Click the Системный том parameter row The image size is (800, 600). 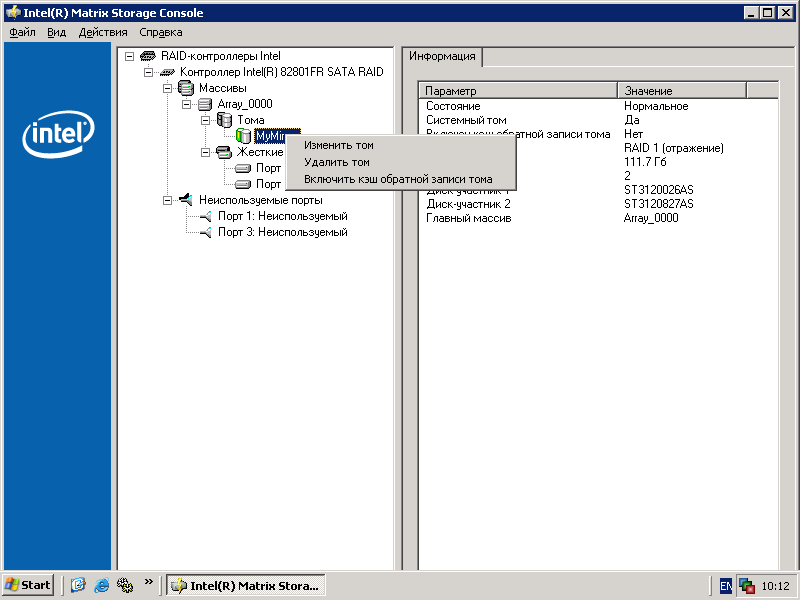tap(466, 120)
